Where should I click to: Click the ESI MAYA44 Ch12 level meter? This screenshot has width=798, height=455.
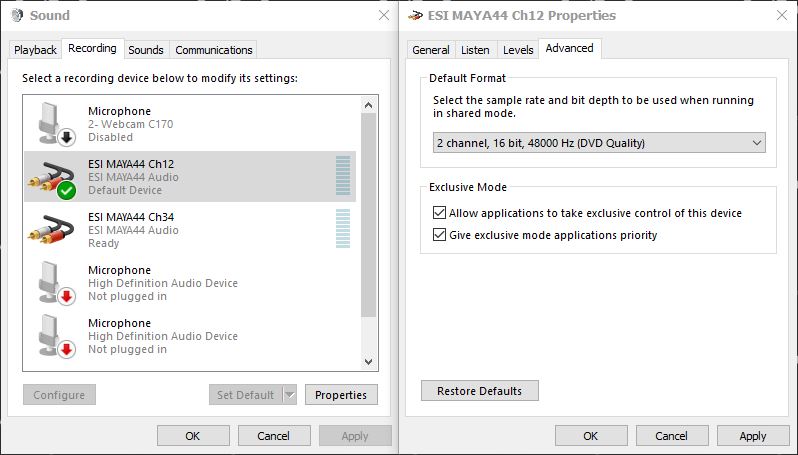[343, 176]
